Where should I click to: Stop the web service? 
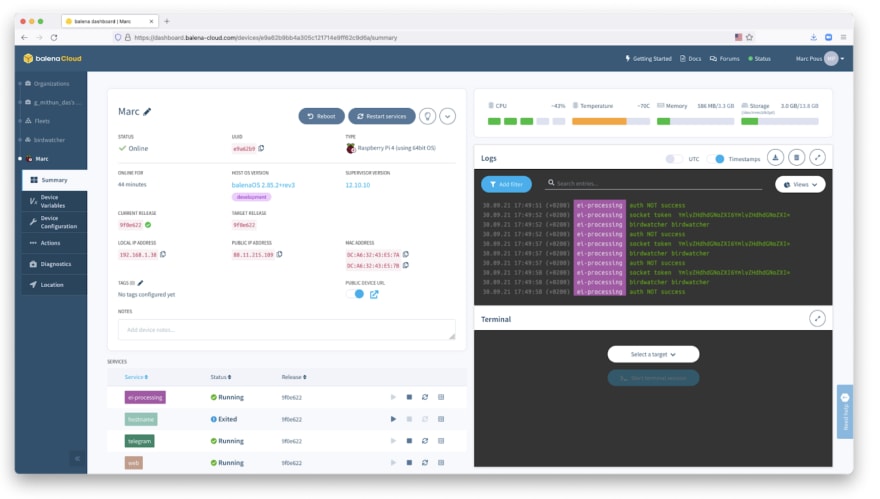click(409, 463)
